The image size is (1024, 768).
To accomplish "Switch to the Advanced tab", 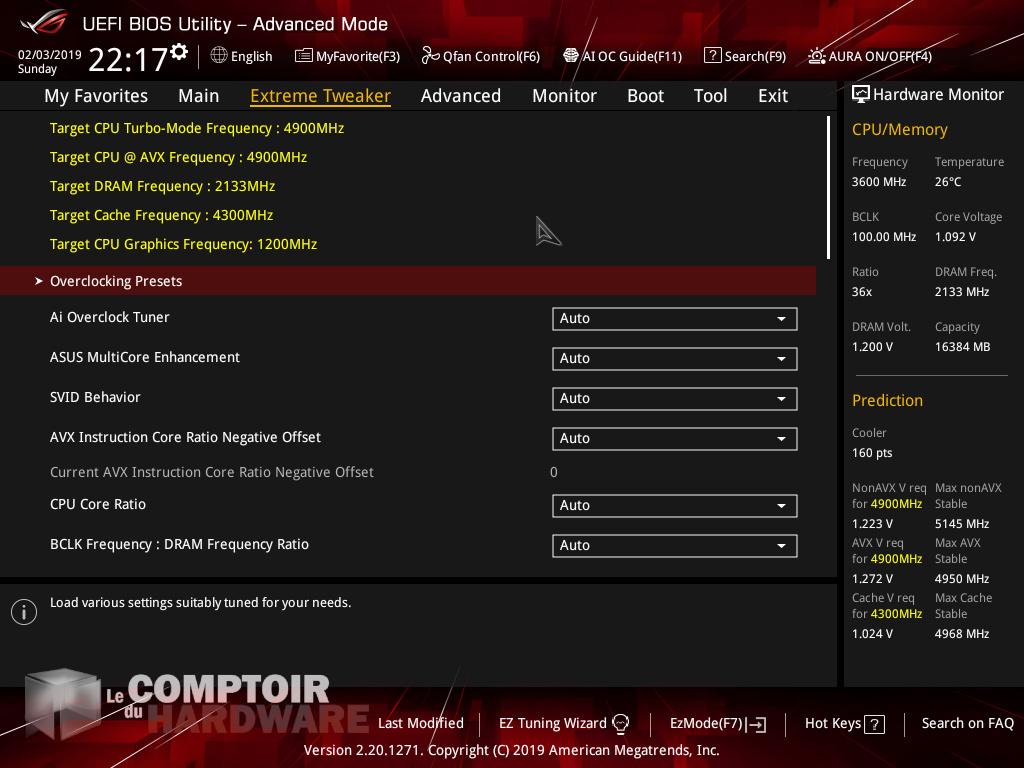I will (460, 96).
